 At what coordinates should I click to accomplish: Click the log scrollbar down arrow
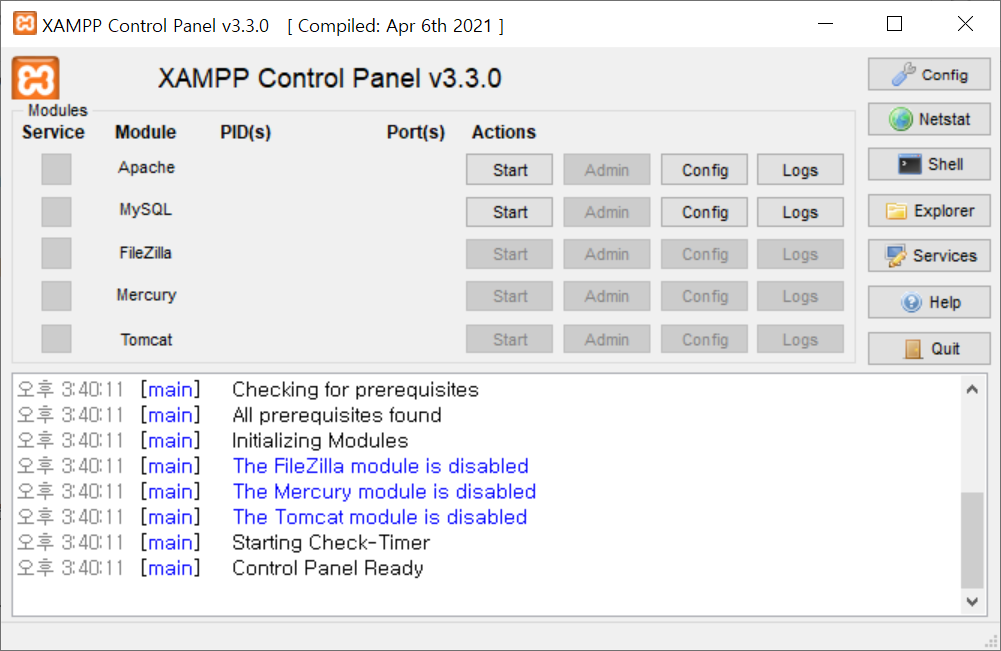click(x=972, y=601)
